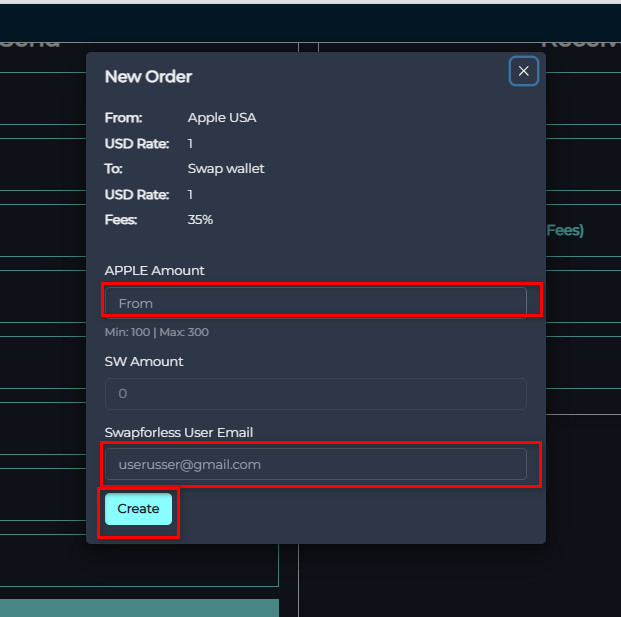Click the 'Fees)' text in the background
Screen dimensions: 621x617
point(565,231)
